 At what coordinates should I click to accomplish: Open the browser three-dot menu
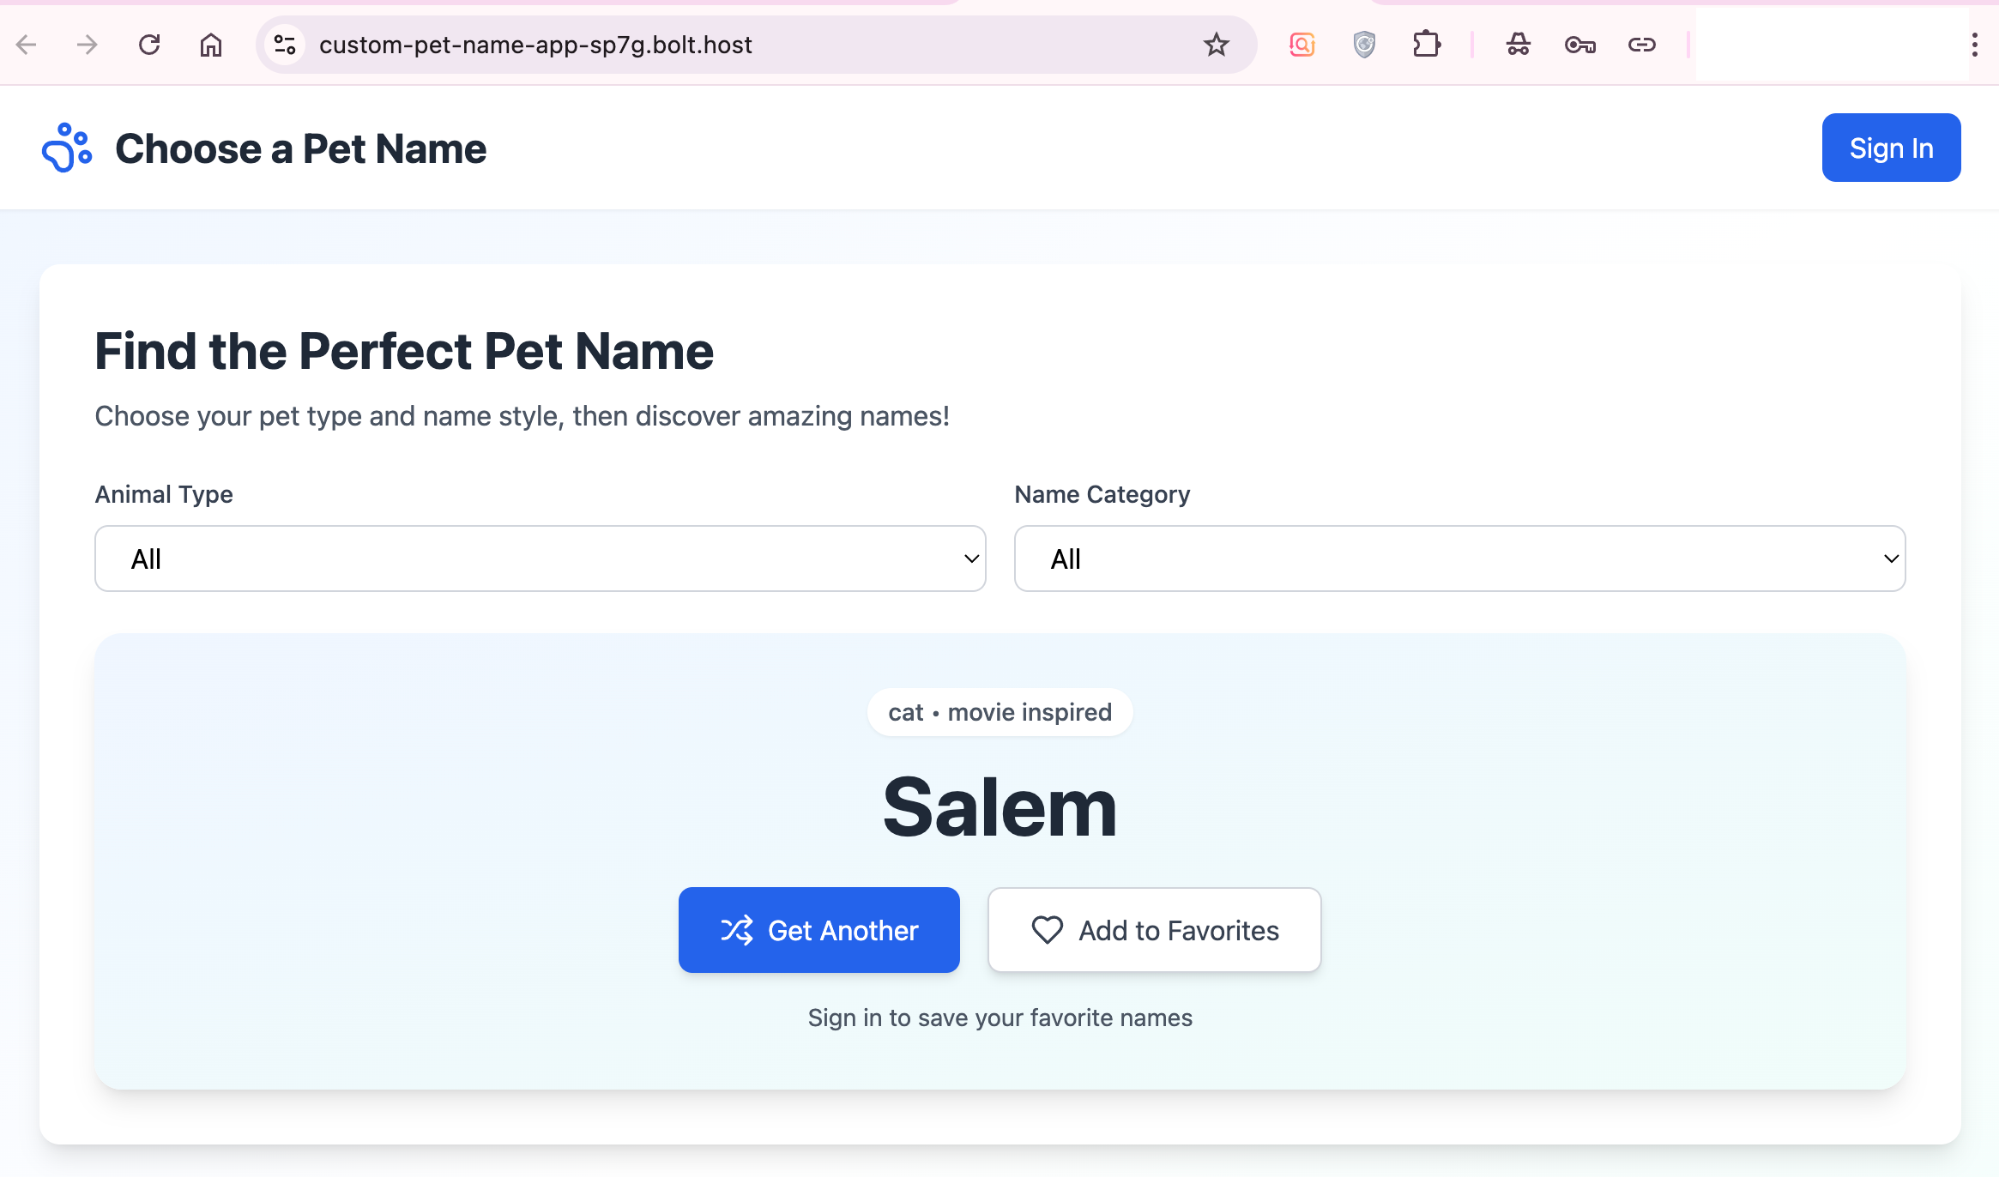point(1974,45)
